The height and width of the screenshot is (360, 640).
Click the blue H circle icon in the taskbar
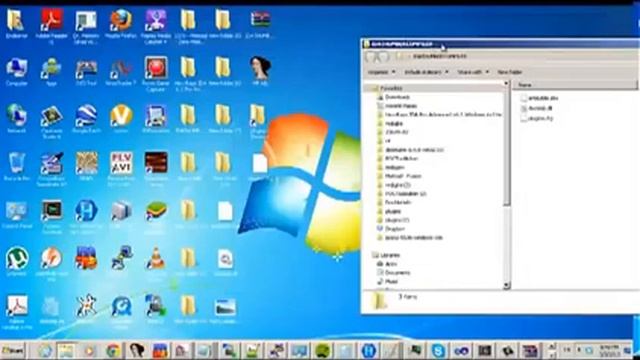[x=369, y=351]
